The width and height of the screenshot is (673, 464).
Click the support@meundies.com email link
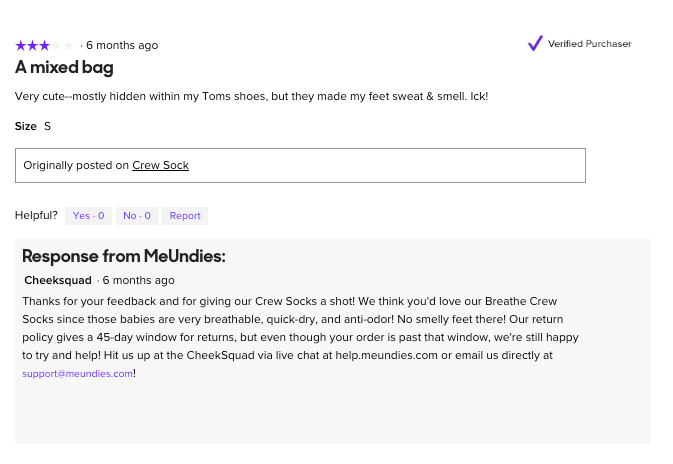(x=78, y=373)
